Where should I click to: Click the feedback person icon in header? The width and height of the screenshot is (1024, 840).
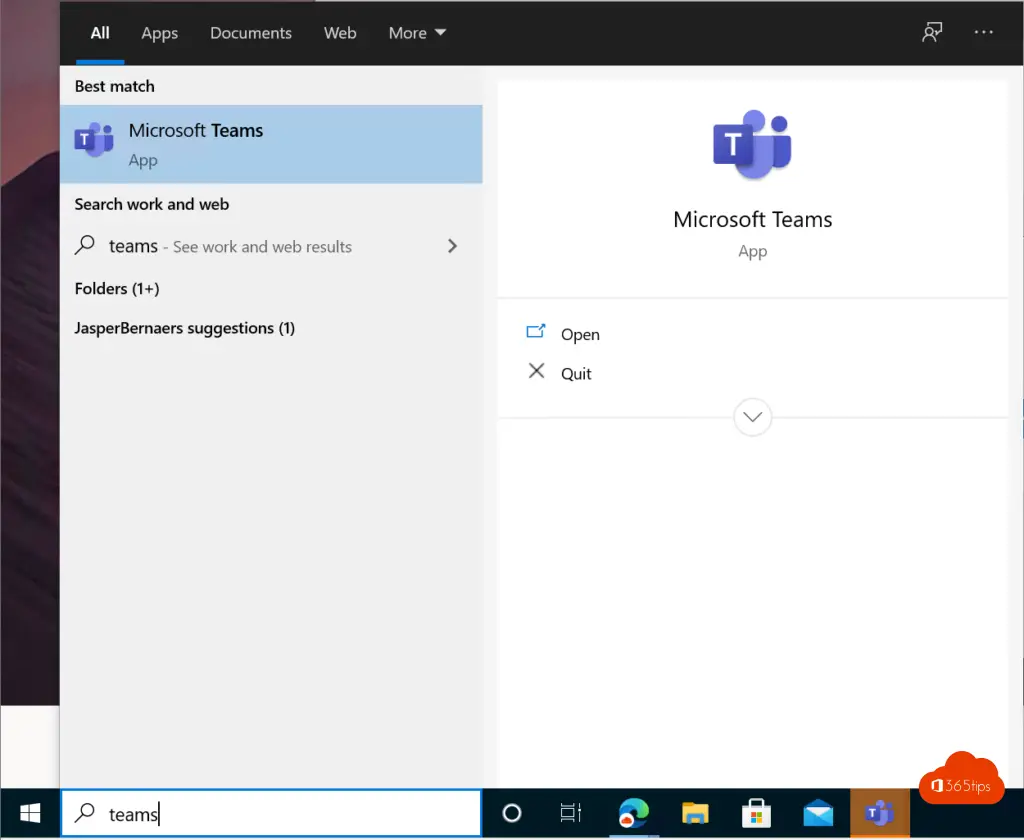point(932,33)
